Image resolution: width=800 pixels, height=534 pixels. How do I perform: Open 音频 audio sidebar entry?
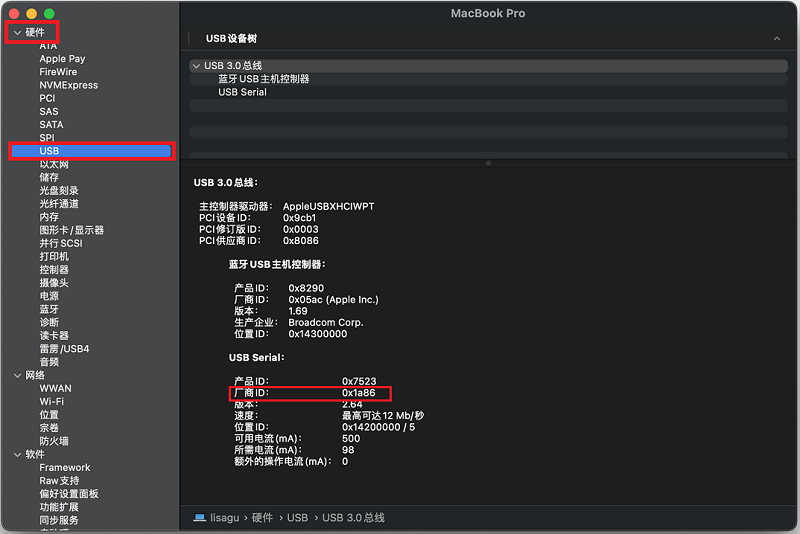click(49, 362)
